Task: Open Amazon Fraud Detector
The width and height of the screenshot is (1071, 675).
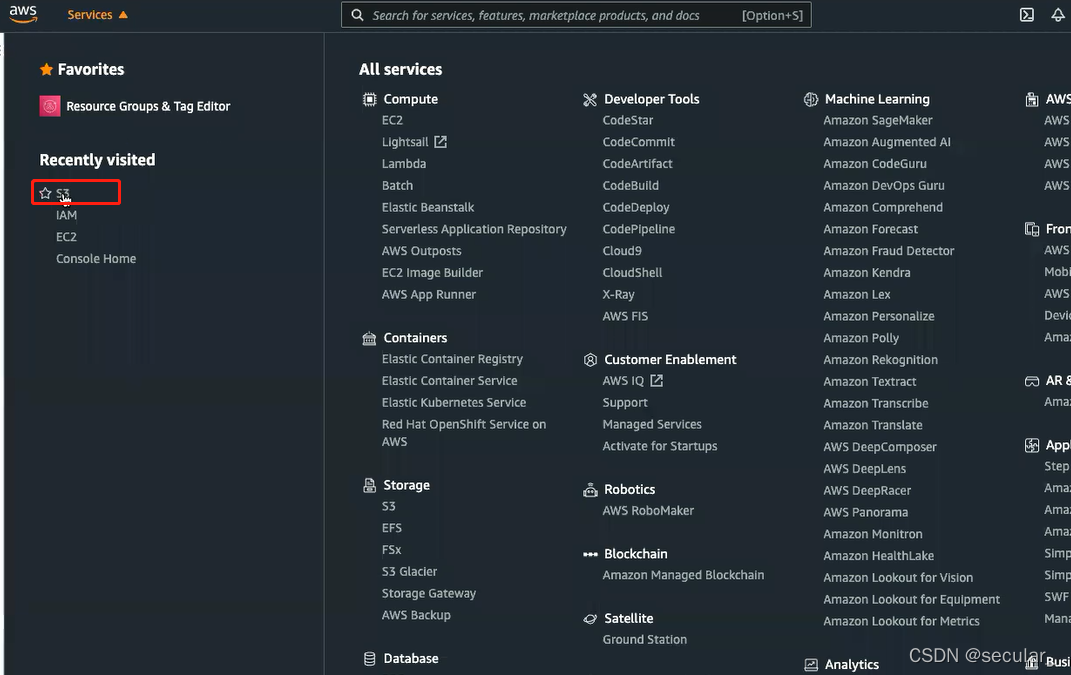Action: (889, 251)
